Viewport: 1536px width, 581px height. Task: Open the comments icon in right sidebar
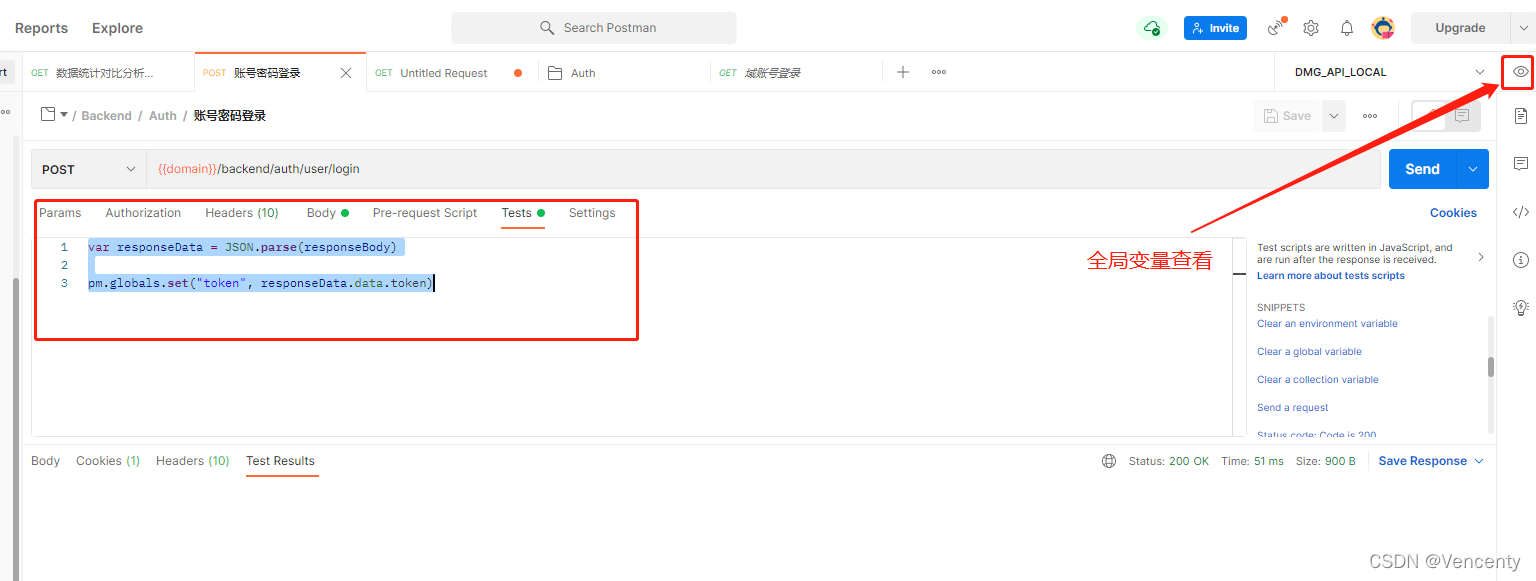1521,164
